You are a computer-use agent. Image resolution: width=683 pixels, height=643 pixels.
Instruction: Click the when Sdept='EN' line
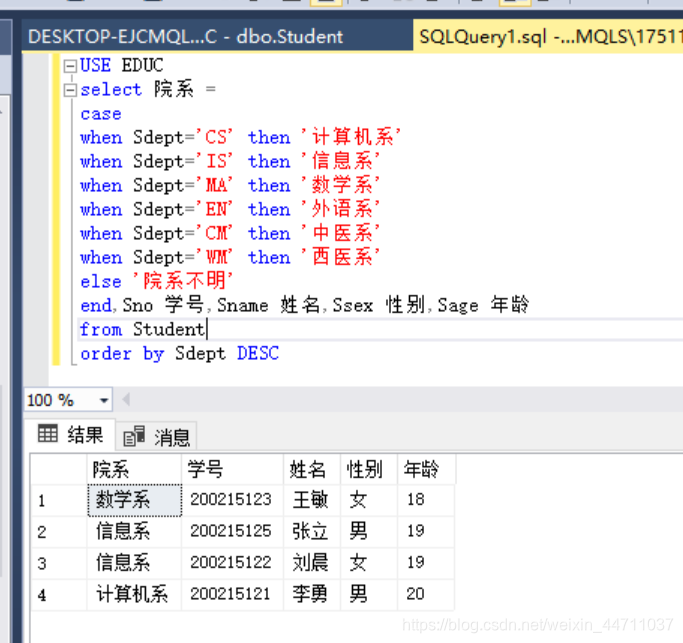coord(230,210)
